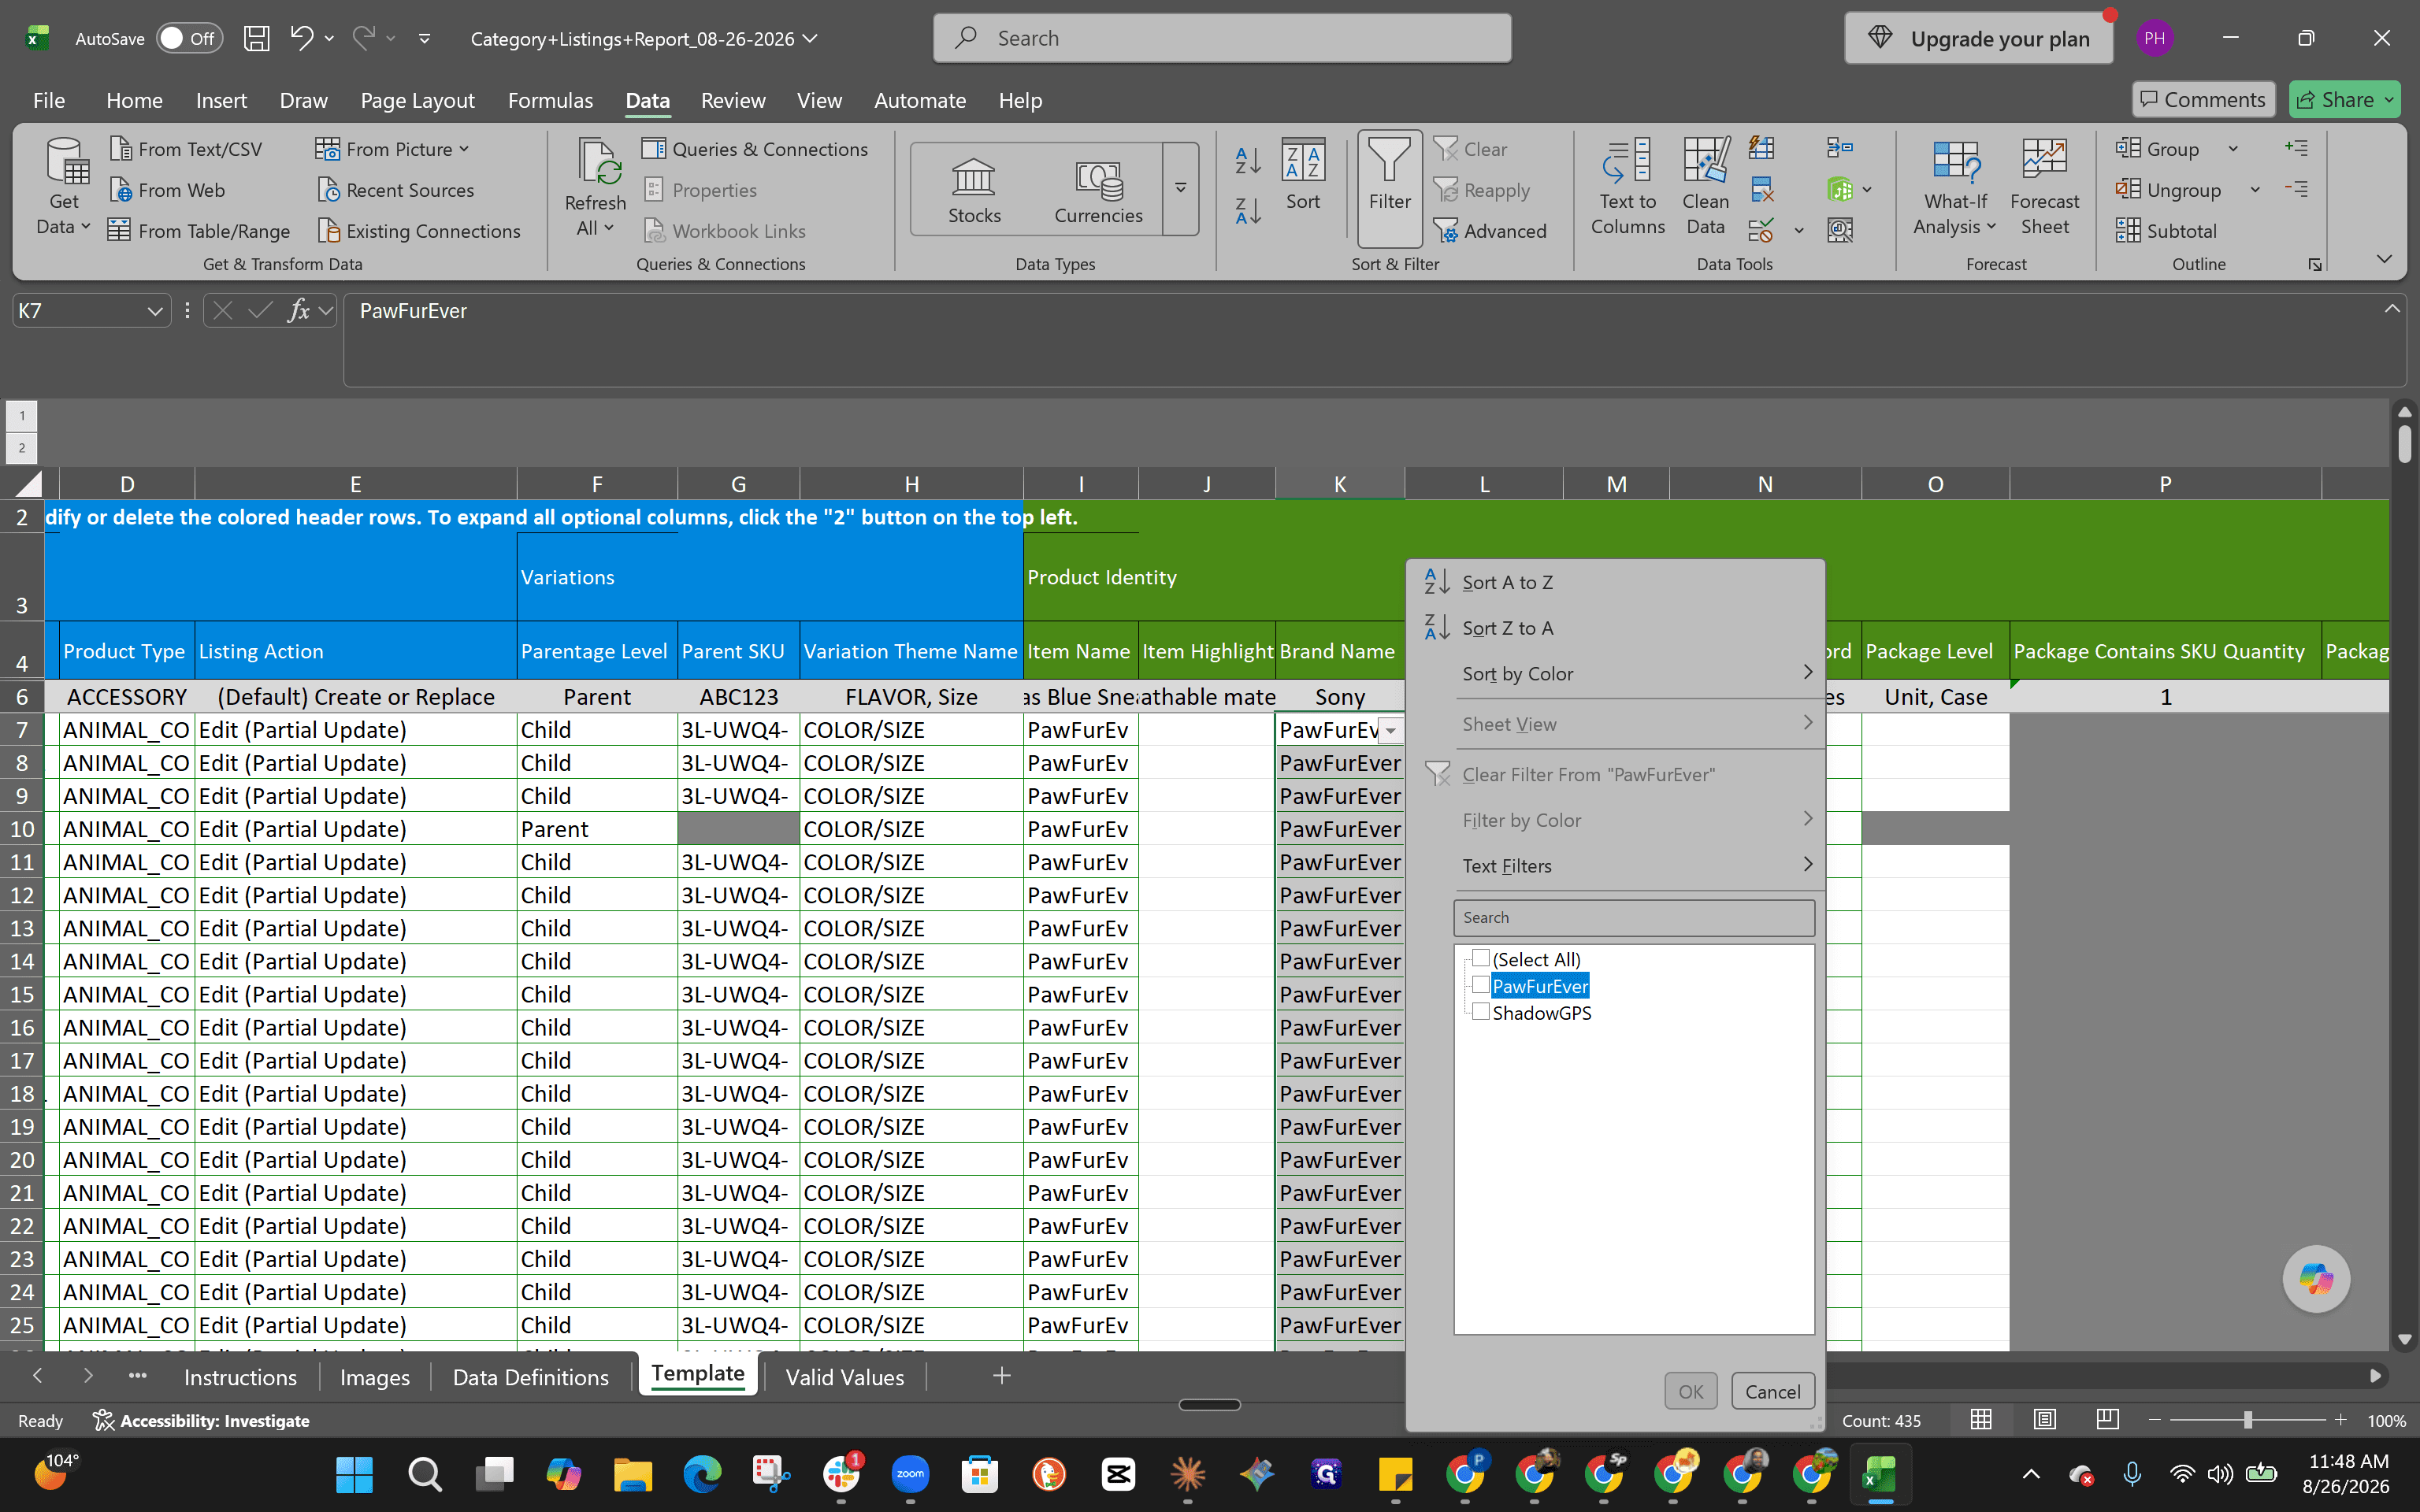Click Text to Columns icon

(x=1627, y=186)
